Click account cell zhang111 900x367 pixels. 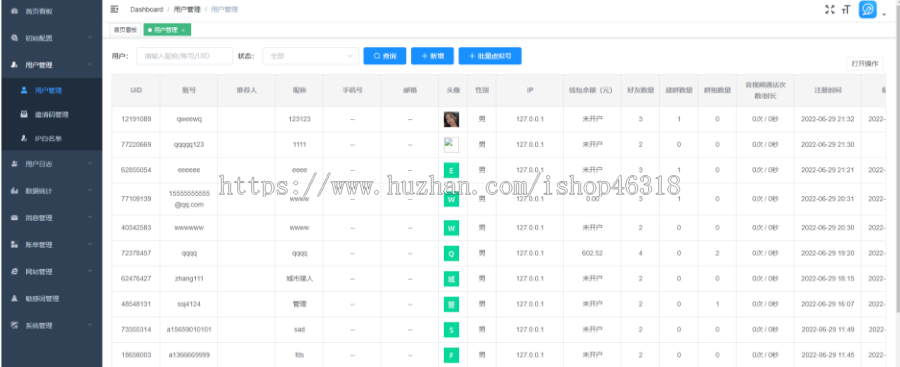click(189, 279)
